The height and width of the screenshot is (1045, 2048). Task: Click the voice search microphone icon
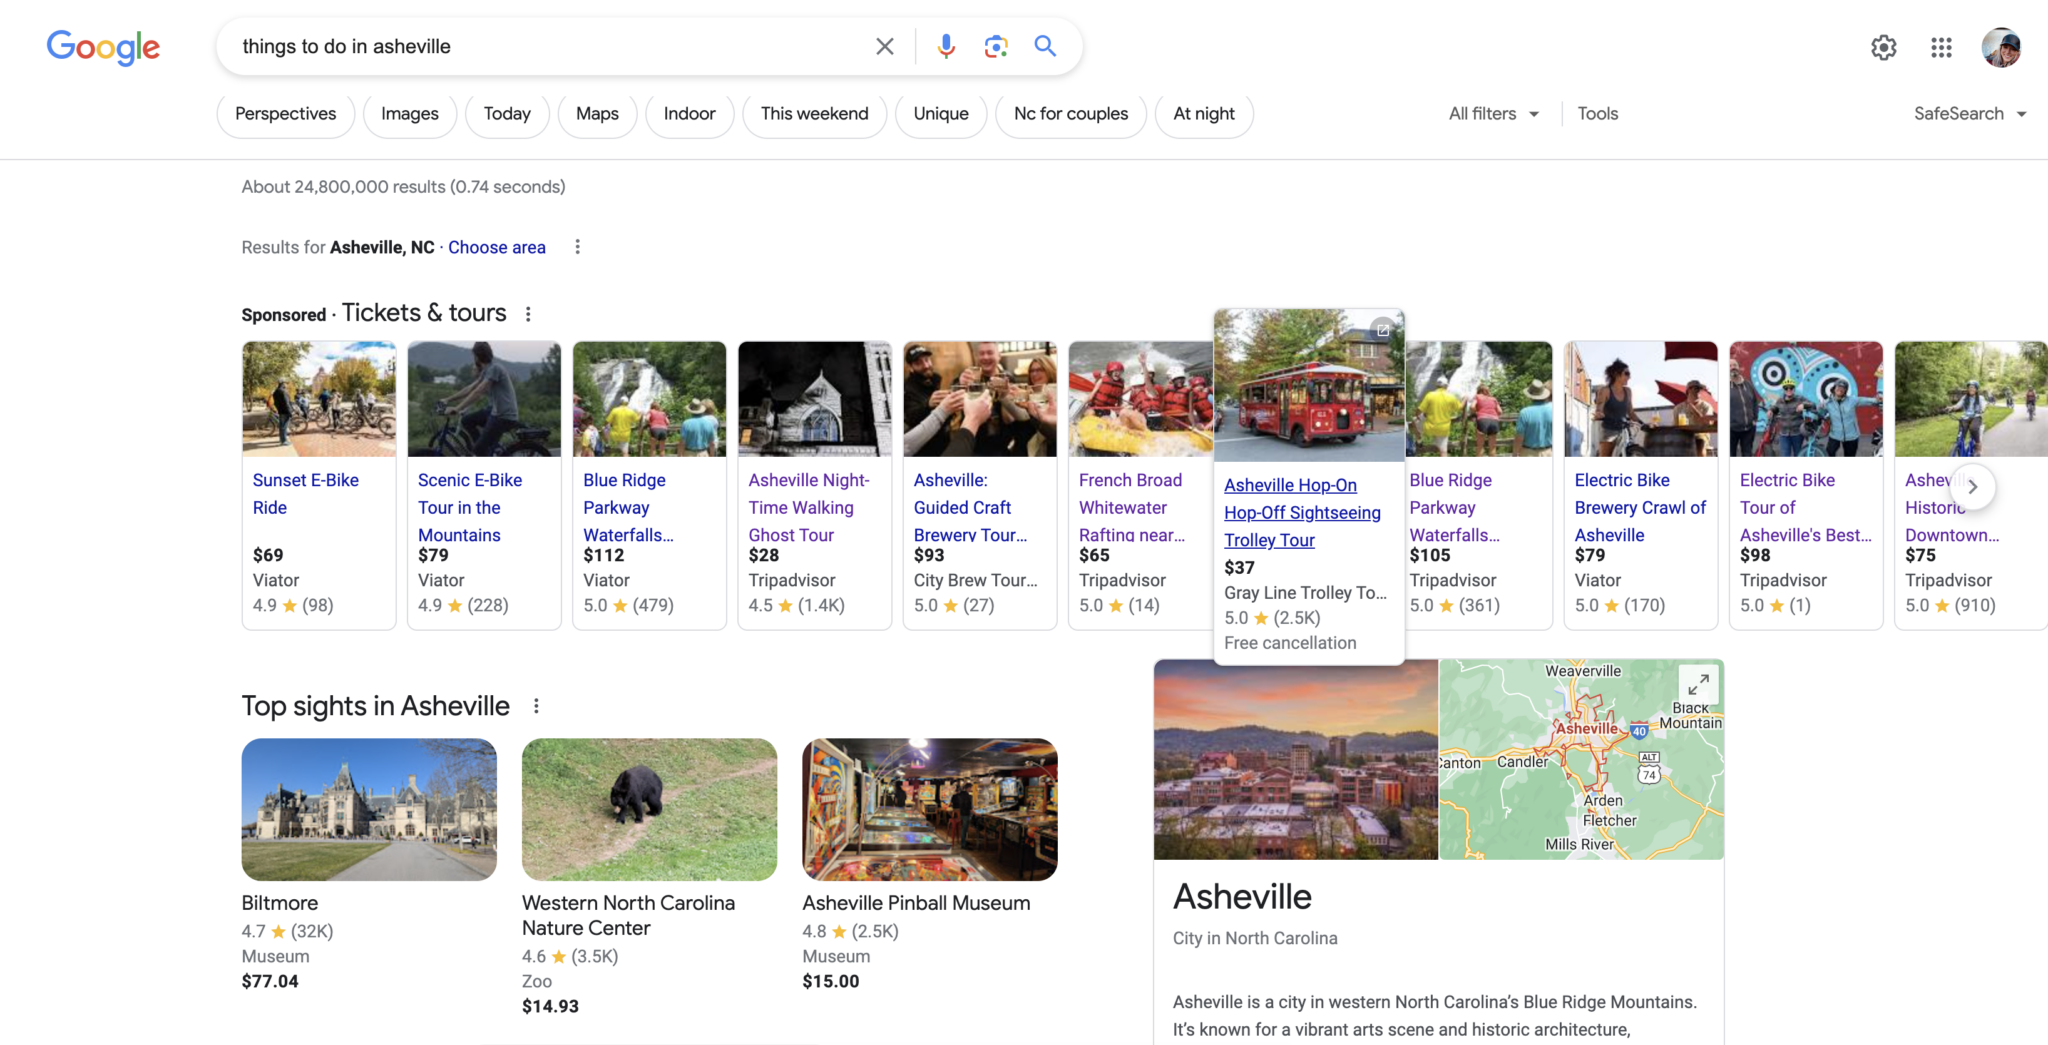click(945, 46)
